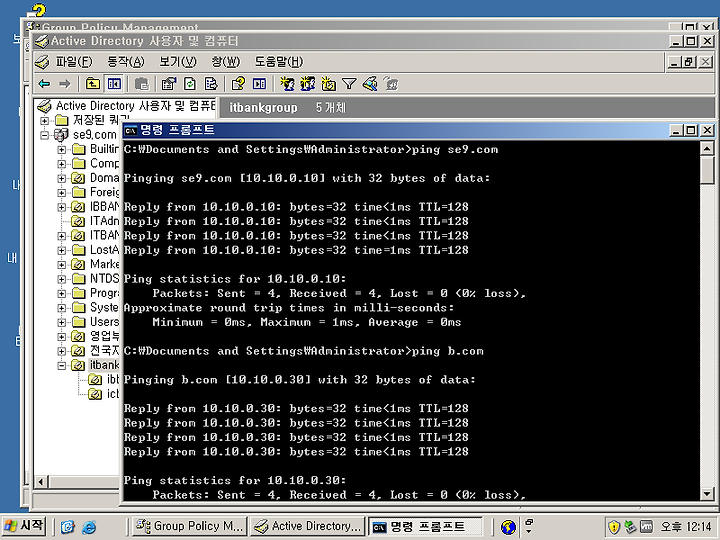Click the 명령 프롬프트 taskbar button

click(x=425, y=526)
